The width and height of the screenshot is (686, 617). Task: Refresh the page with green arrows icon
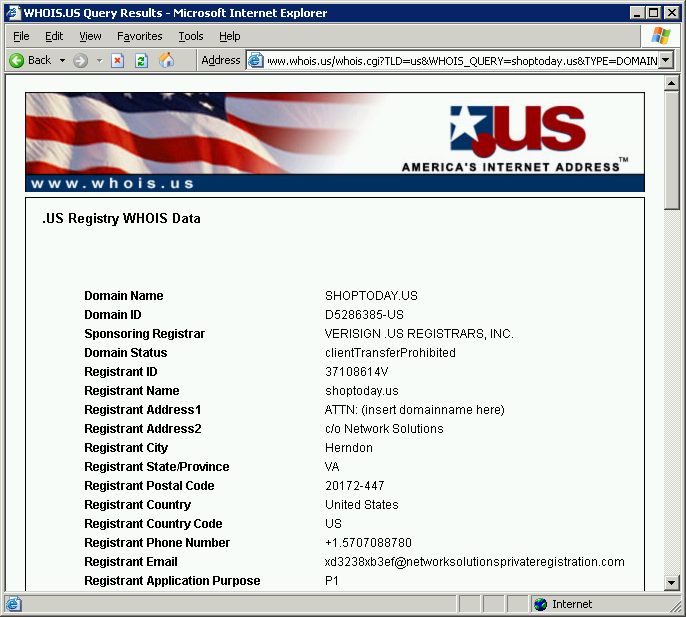141,60
